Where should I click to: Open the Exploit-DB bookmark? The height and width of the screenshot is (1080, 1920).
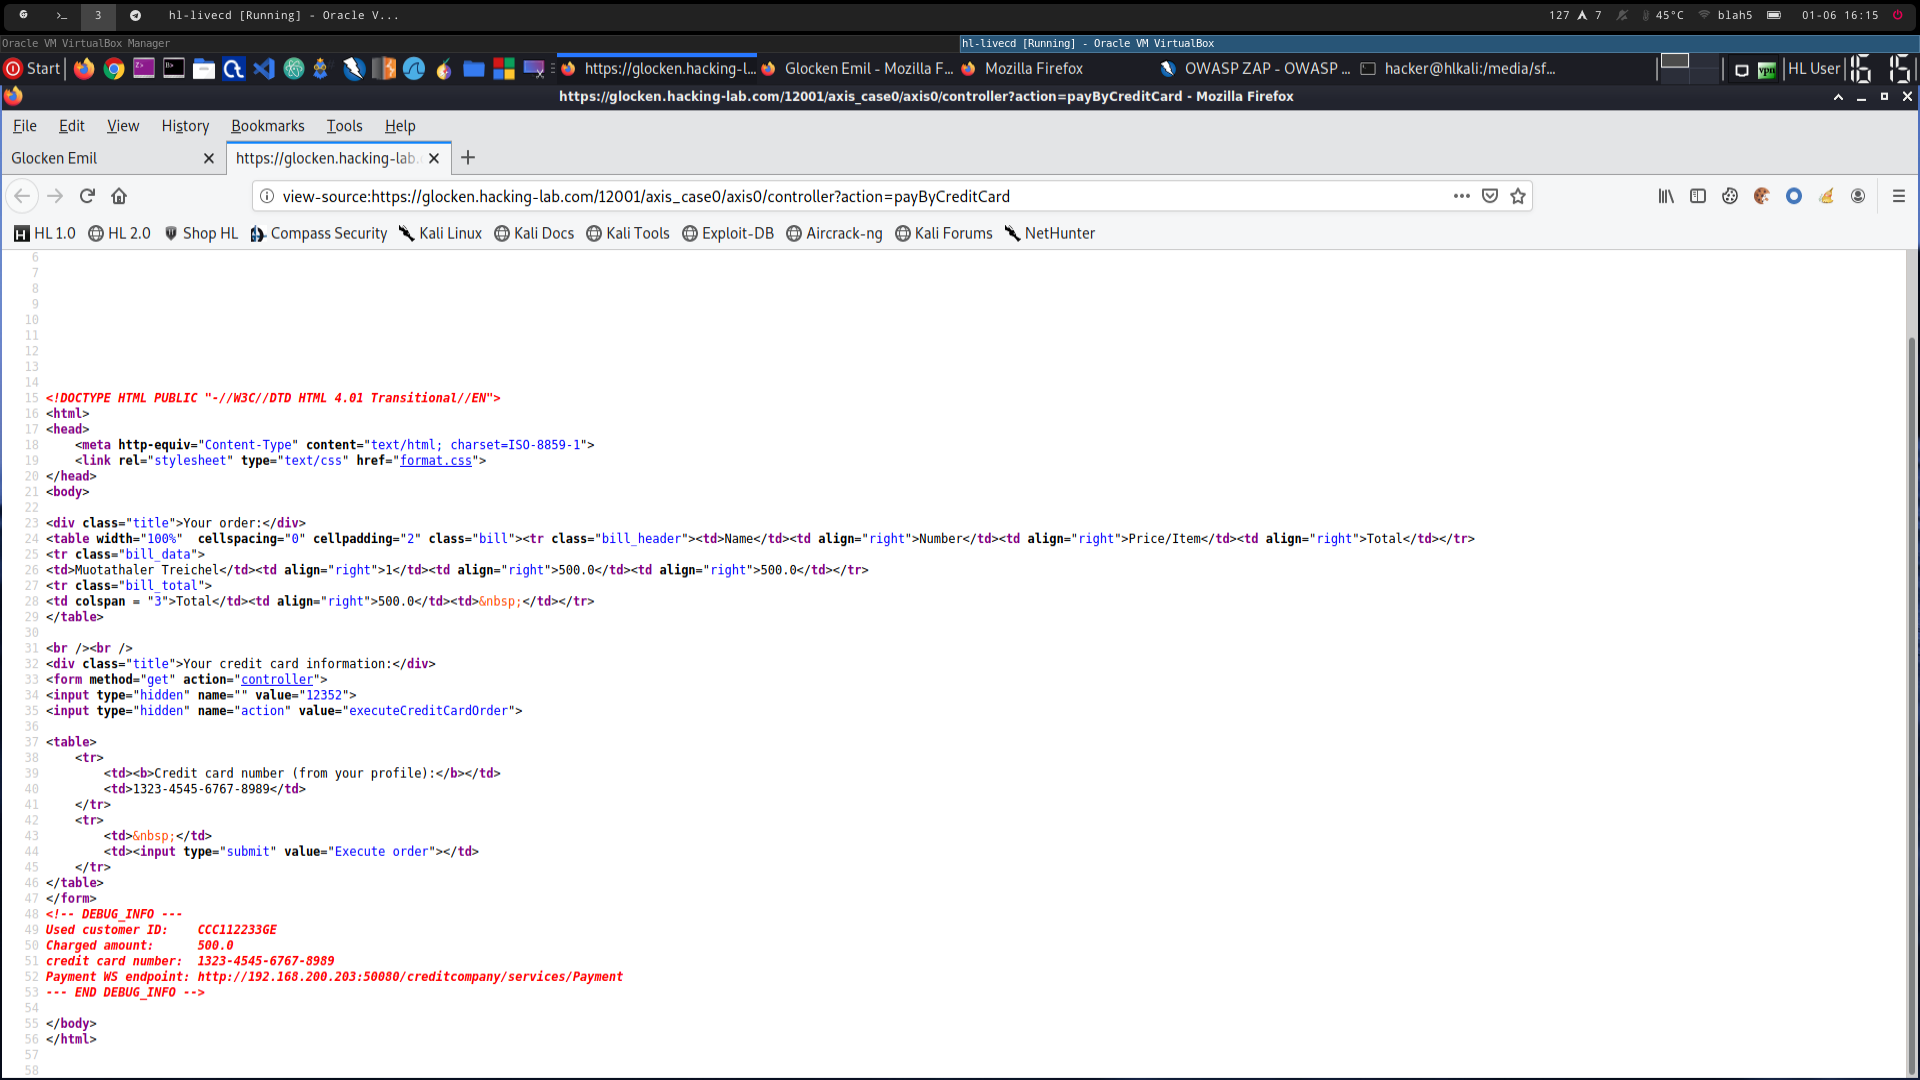pyautogui.click(x=728, y=233)
